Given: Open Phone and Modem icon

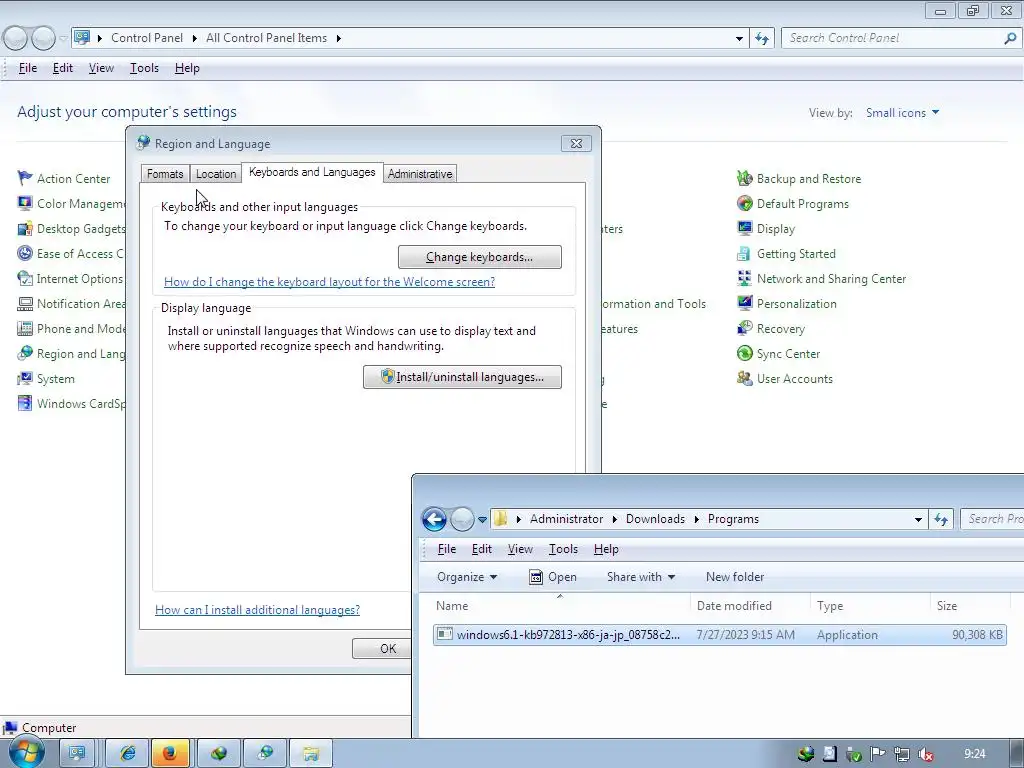Looking at the screenshot, I should coord(25,328).
